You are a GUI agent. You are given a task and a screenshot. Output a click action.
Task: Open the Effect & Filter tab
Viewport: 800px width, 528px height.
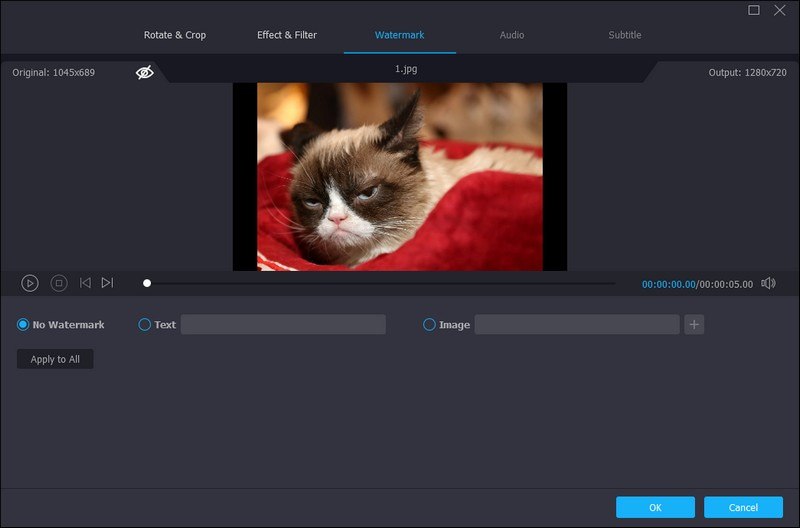[287, 35]
